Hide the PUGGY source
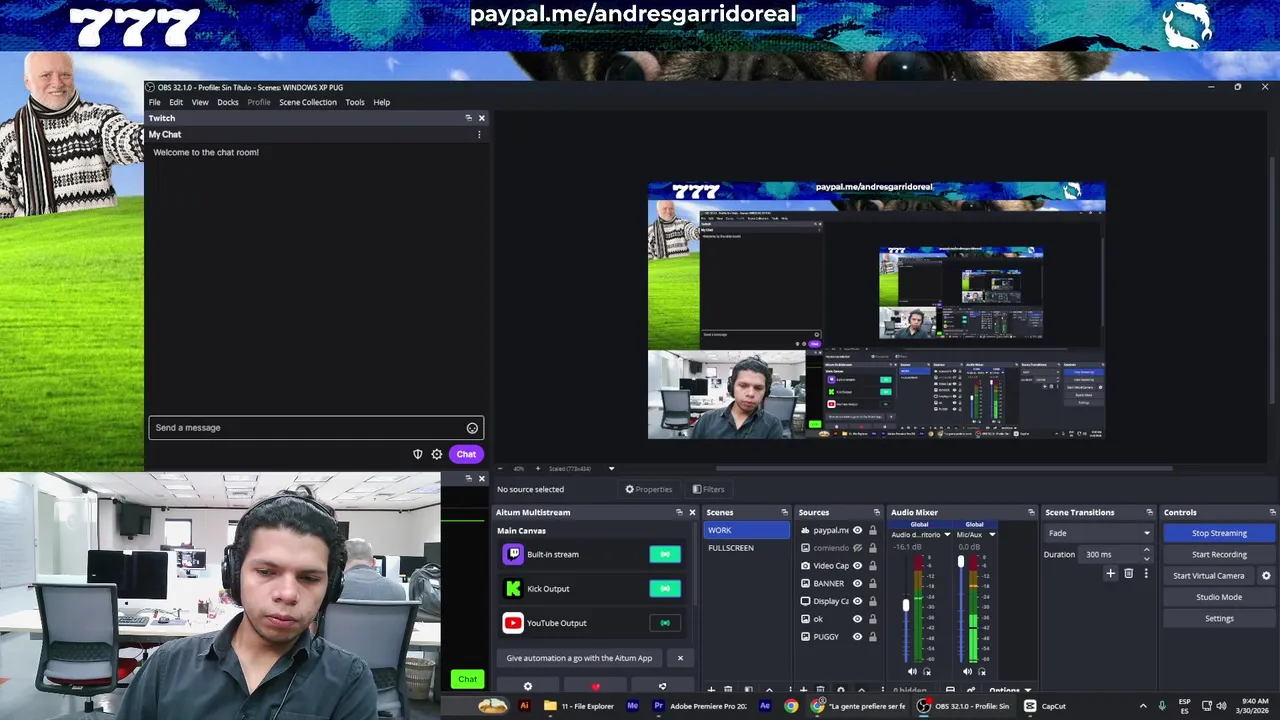Screen dimensions: 1280x720 coord(857,637)
